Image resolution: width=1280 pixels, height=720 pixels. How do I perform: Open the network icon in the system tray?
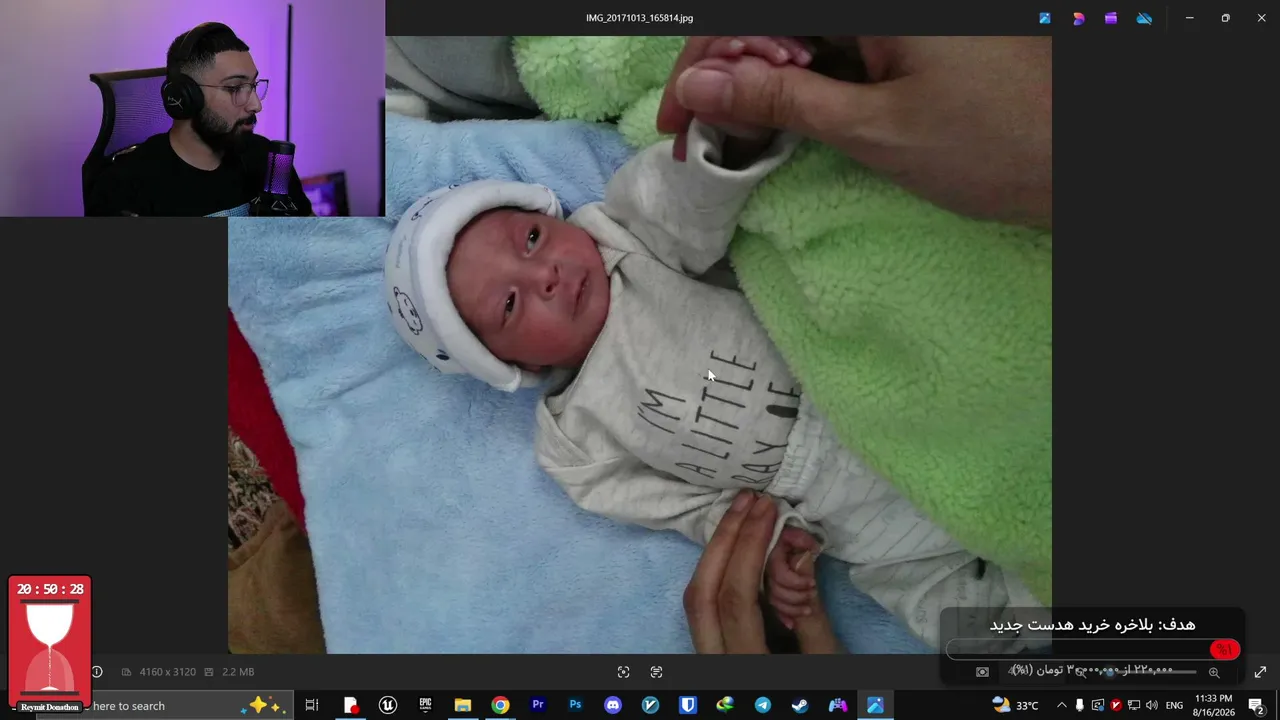1133,705
